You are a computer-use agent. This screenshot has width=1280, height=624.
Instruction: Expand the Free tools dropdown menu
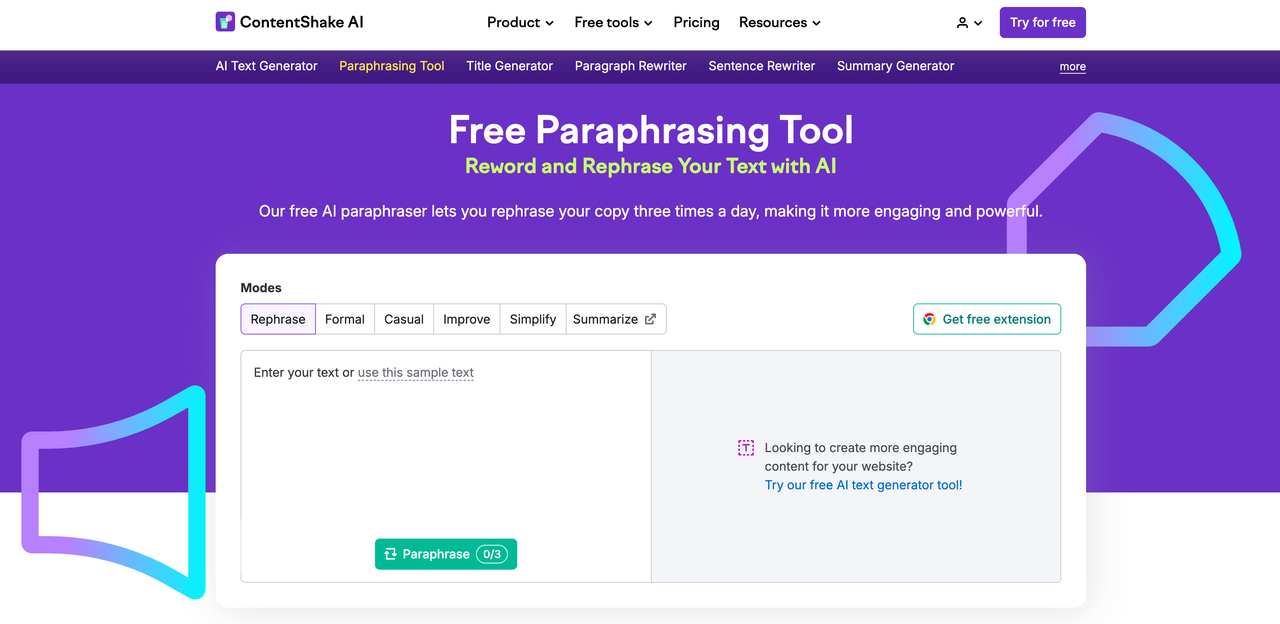coord(613,22)
